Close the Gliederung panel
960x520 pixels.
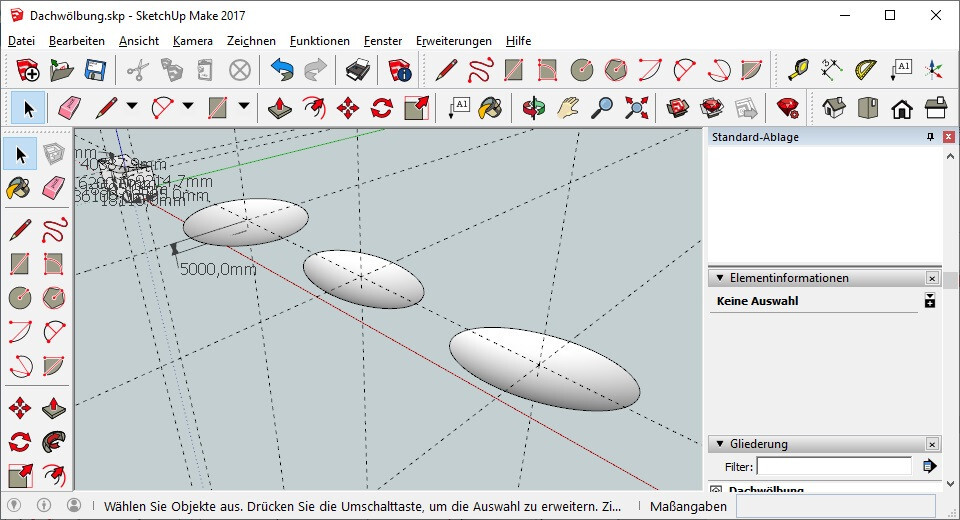[932, 444]
